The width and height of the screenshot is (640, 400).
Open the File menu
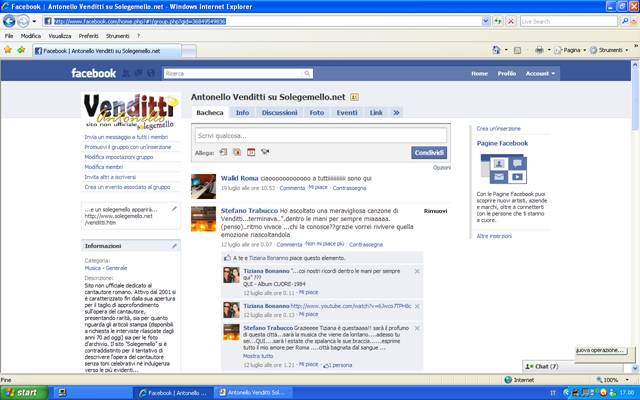pos(9,36)
